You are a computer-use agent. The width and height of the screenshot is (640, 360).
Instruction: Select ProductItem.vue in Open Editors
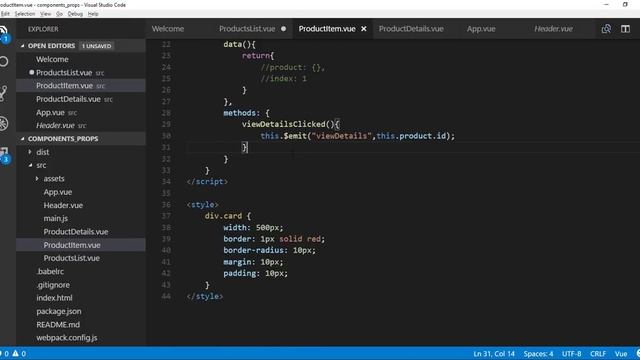[x=81, y=86]
